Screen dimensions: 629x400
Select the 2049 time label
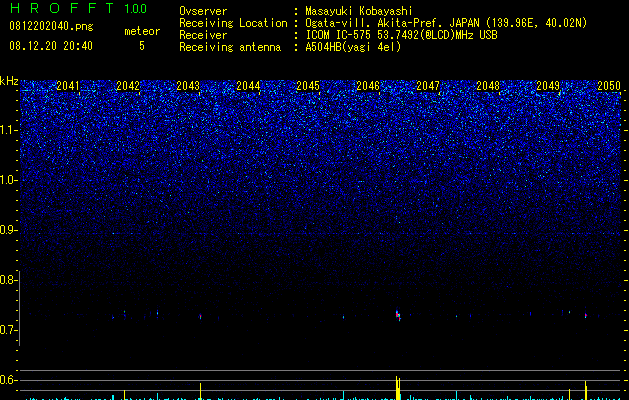548,85
